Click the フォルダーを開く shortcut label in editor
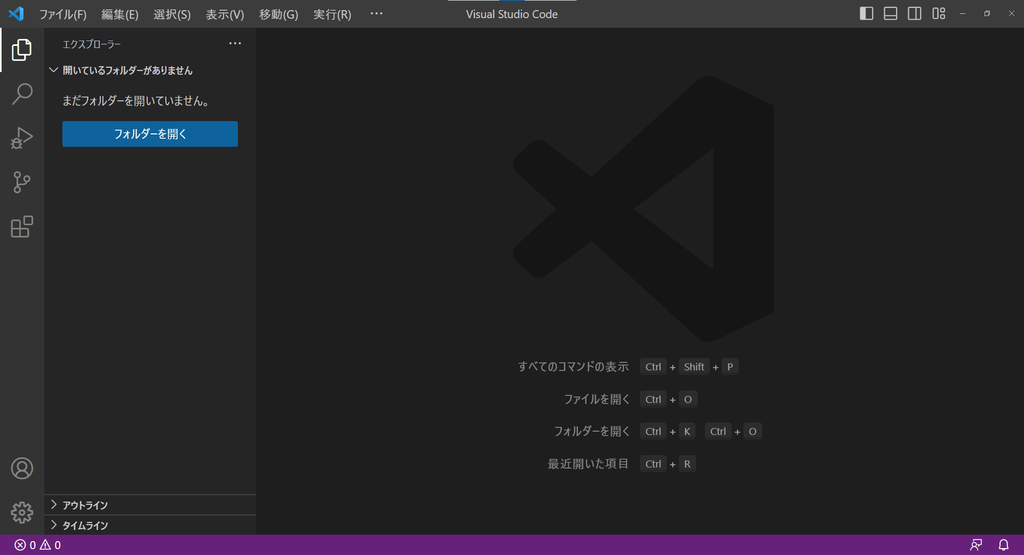The image size is (1024, 555). 592,432
